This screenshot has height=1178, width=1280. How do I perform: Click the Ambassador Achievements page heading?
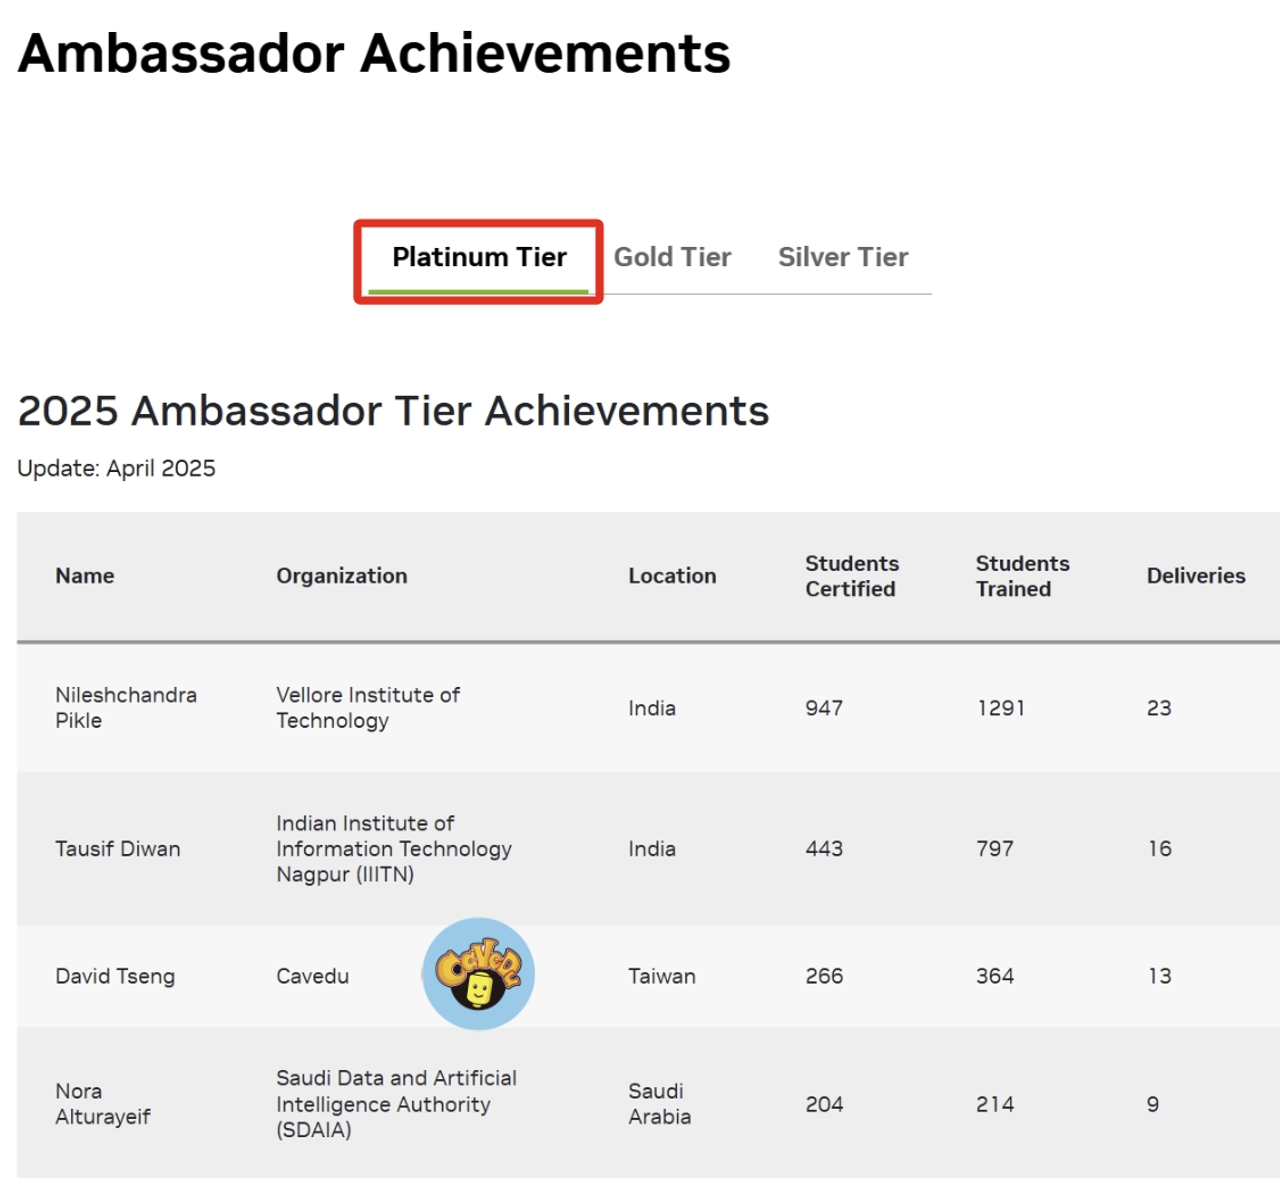pyautogui.click(x=374, y=54)
